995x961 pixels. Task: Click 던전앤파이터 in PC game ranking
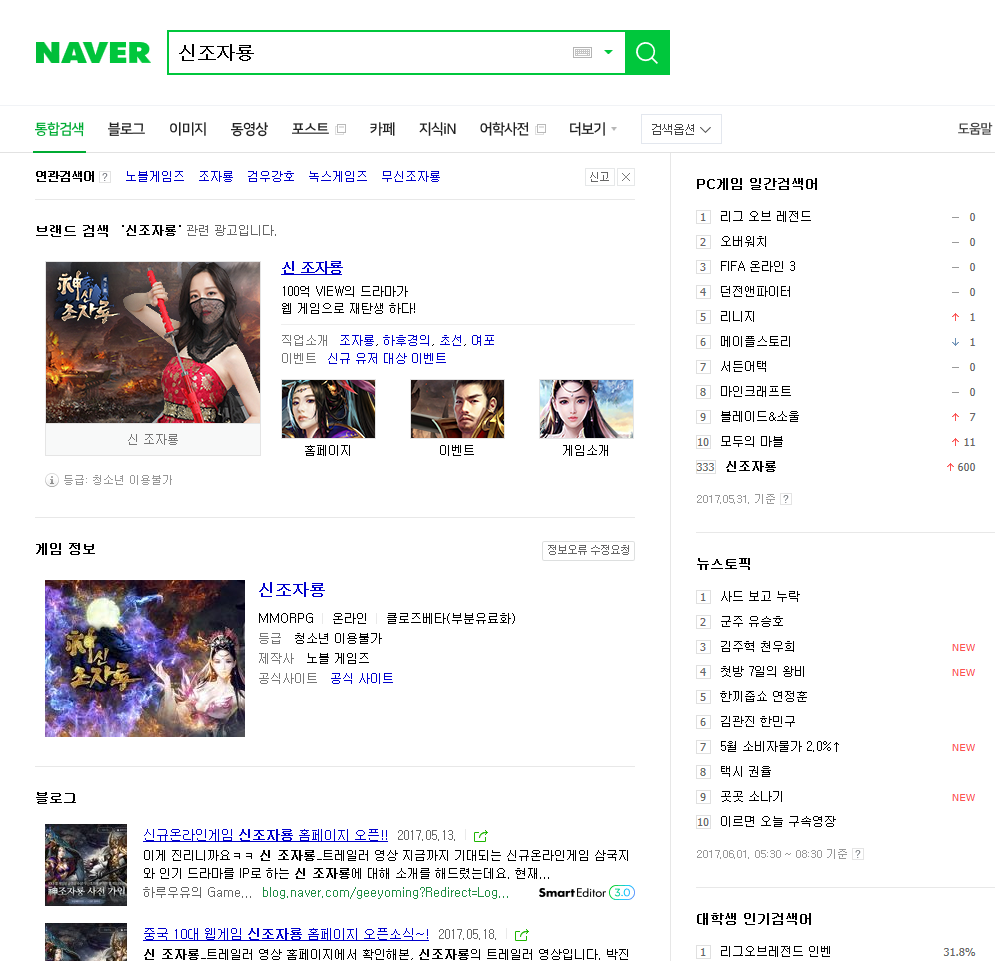pos(756,292)
